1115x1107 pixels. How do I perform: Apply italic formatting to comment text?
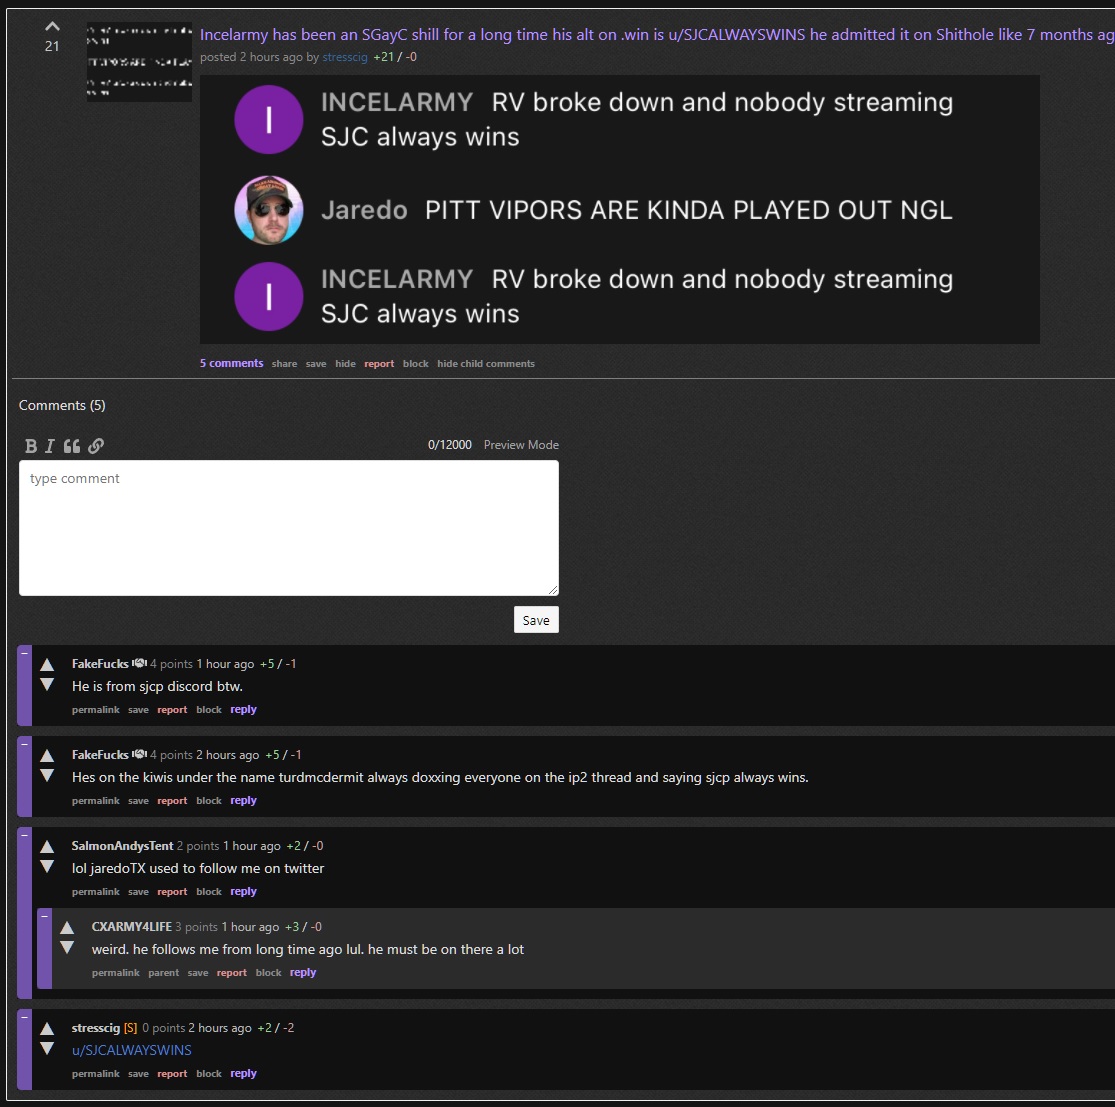coord(51,446)
